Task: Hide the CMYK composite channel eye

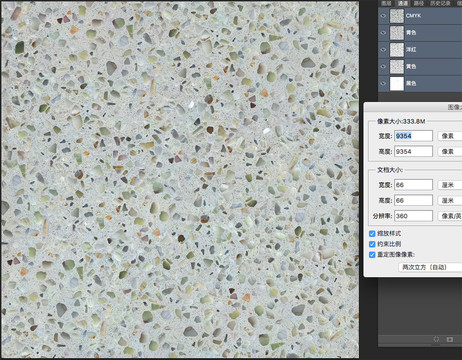Action: pyautogui.click(x=383, y=16)
